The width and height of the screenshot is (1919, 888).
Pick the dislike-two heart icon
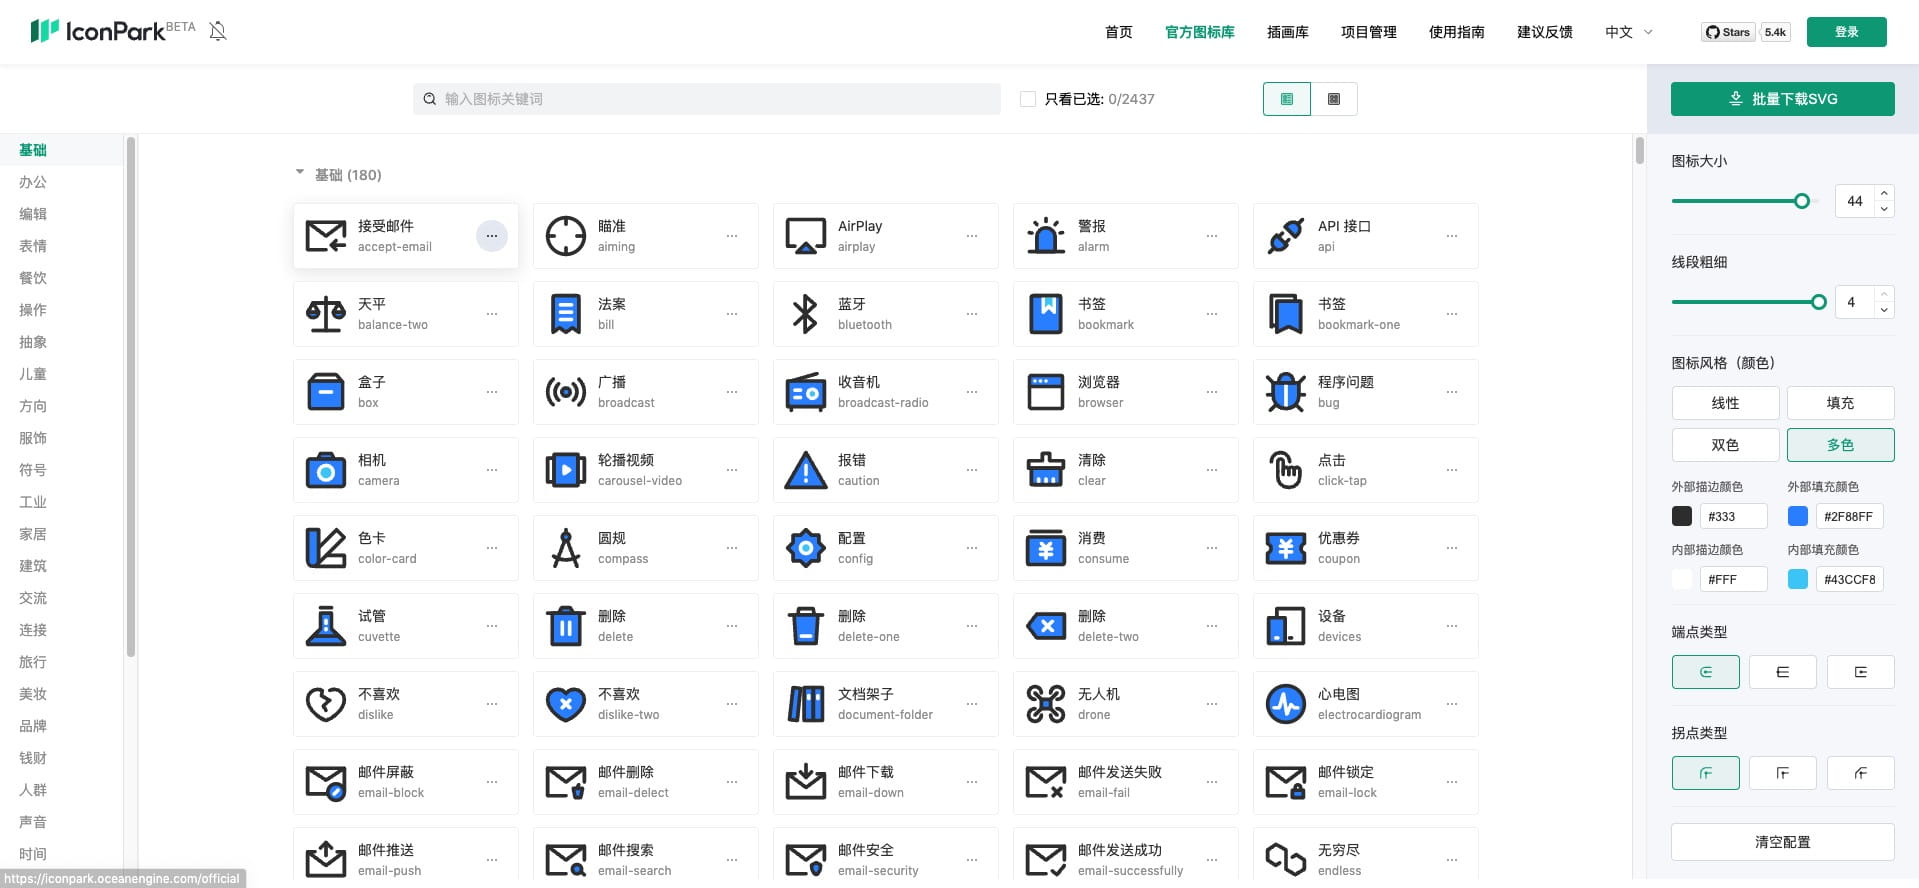[566, 704]
